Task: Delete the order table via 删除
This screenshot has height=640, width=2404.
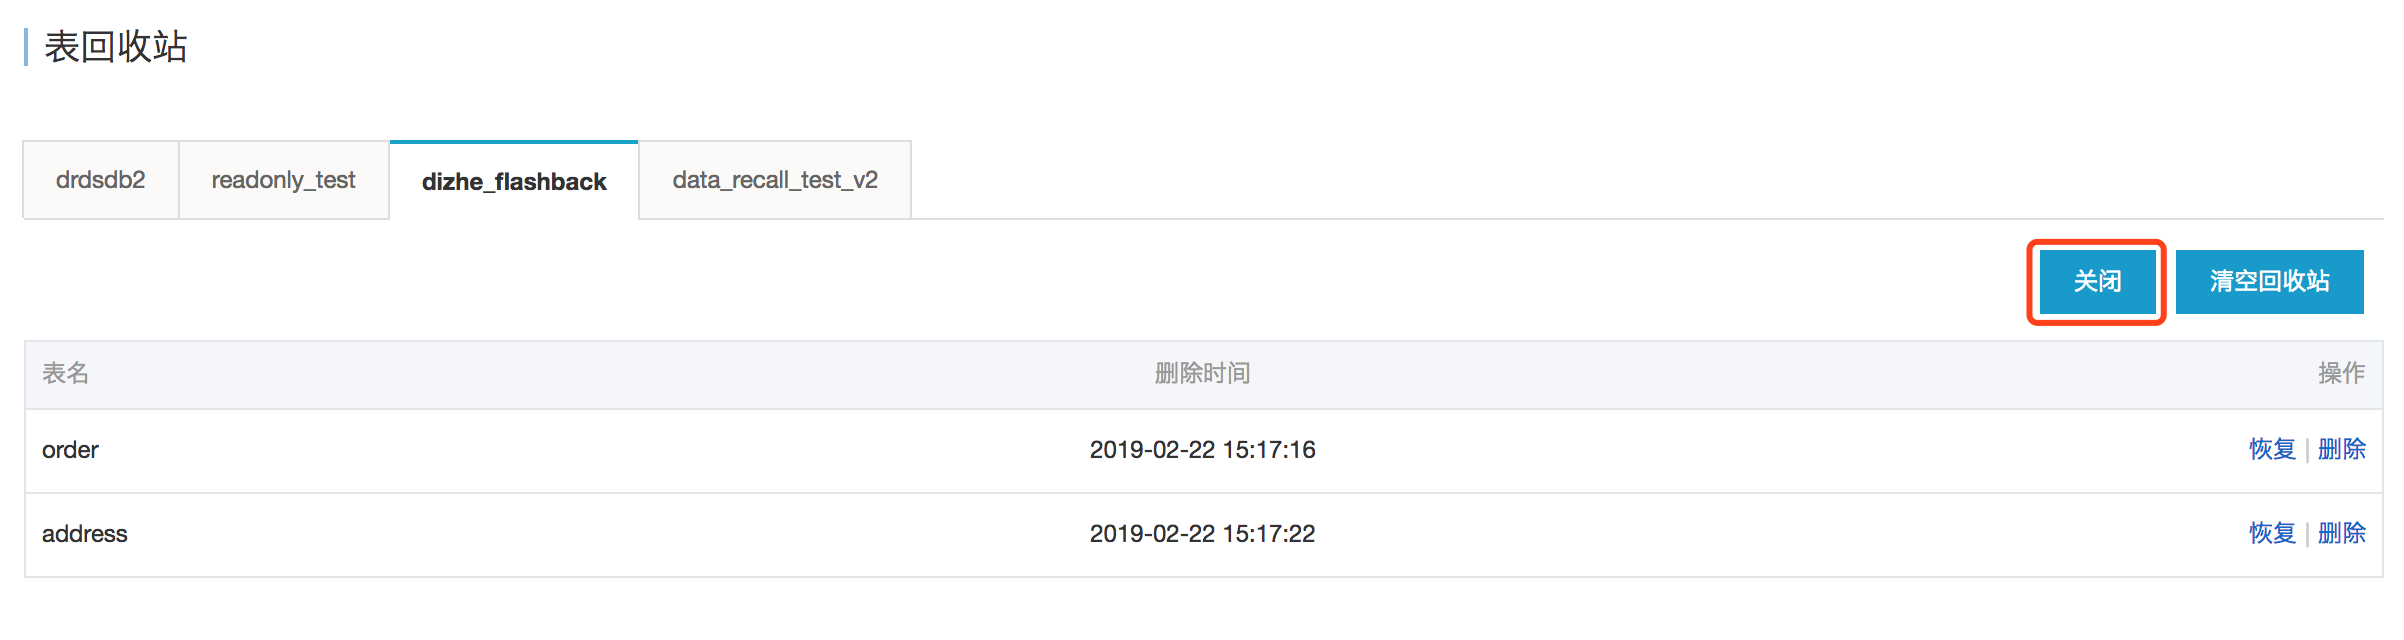Action: click(x=2341, y=449)
